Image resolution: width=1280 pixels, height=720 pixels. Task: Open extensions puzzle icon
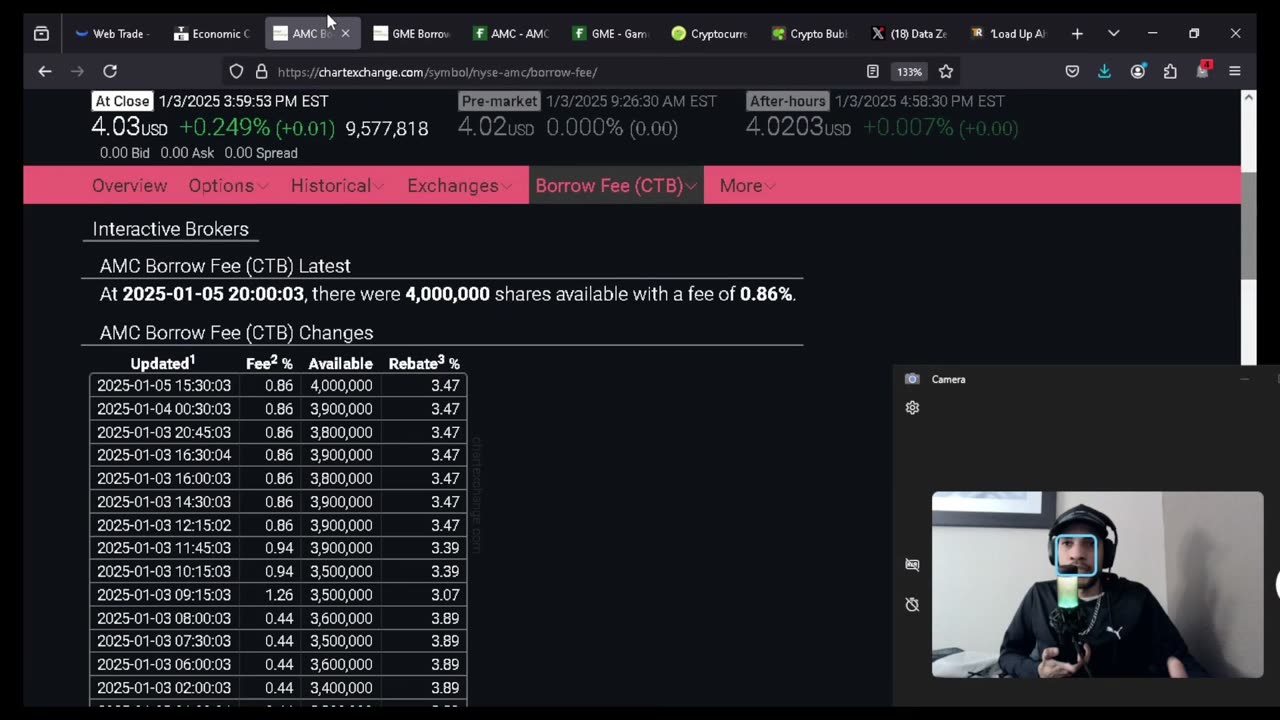(1170, 72)
